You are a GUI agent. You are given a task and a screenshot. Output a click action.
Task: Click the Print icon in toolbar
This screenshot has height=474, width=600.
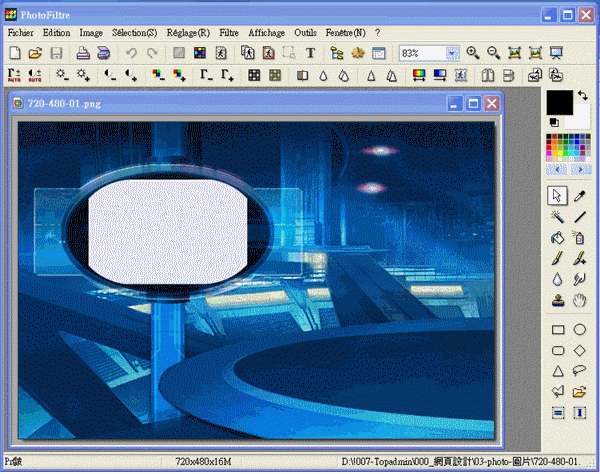coord(84,53)
